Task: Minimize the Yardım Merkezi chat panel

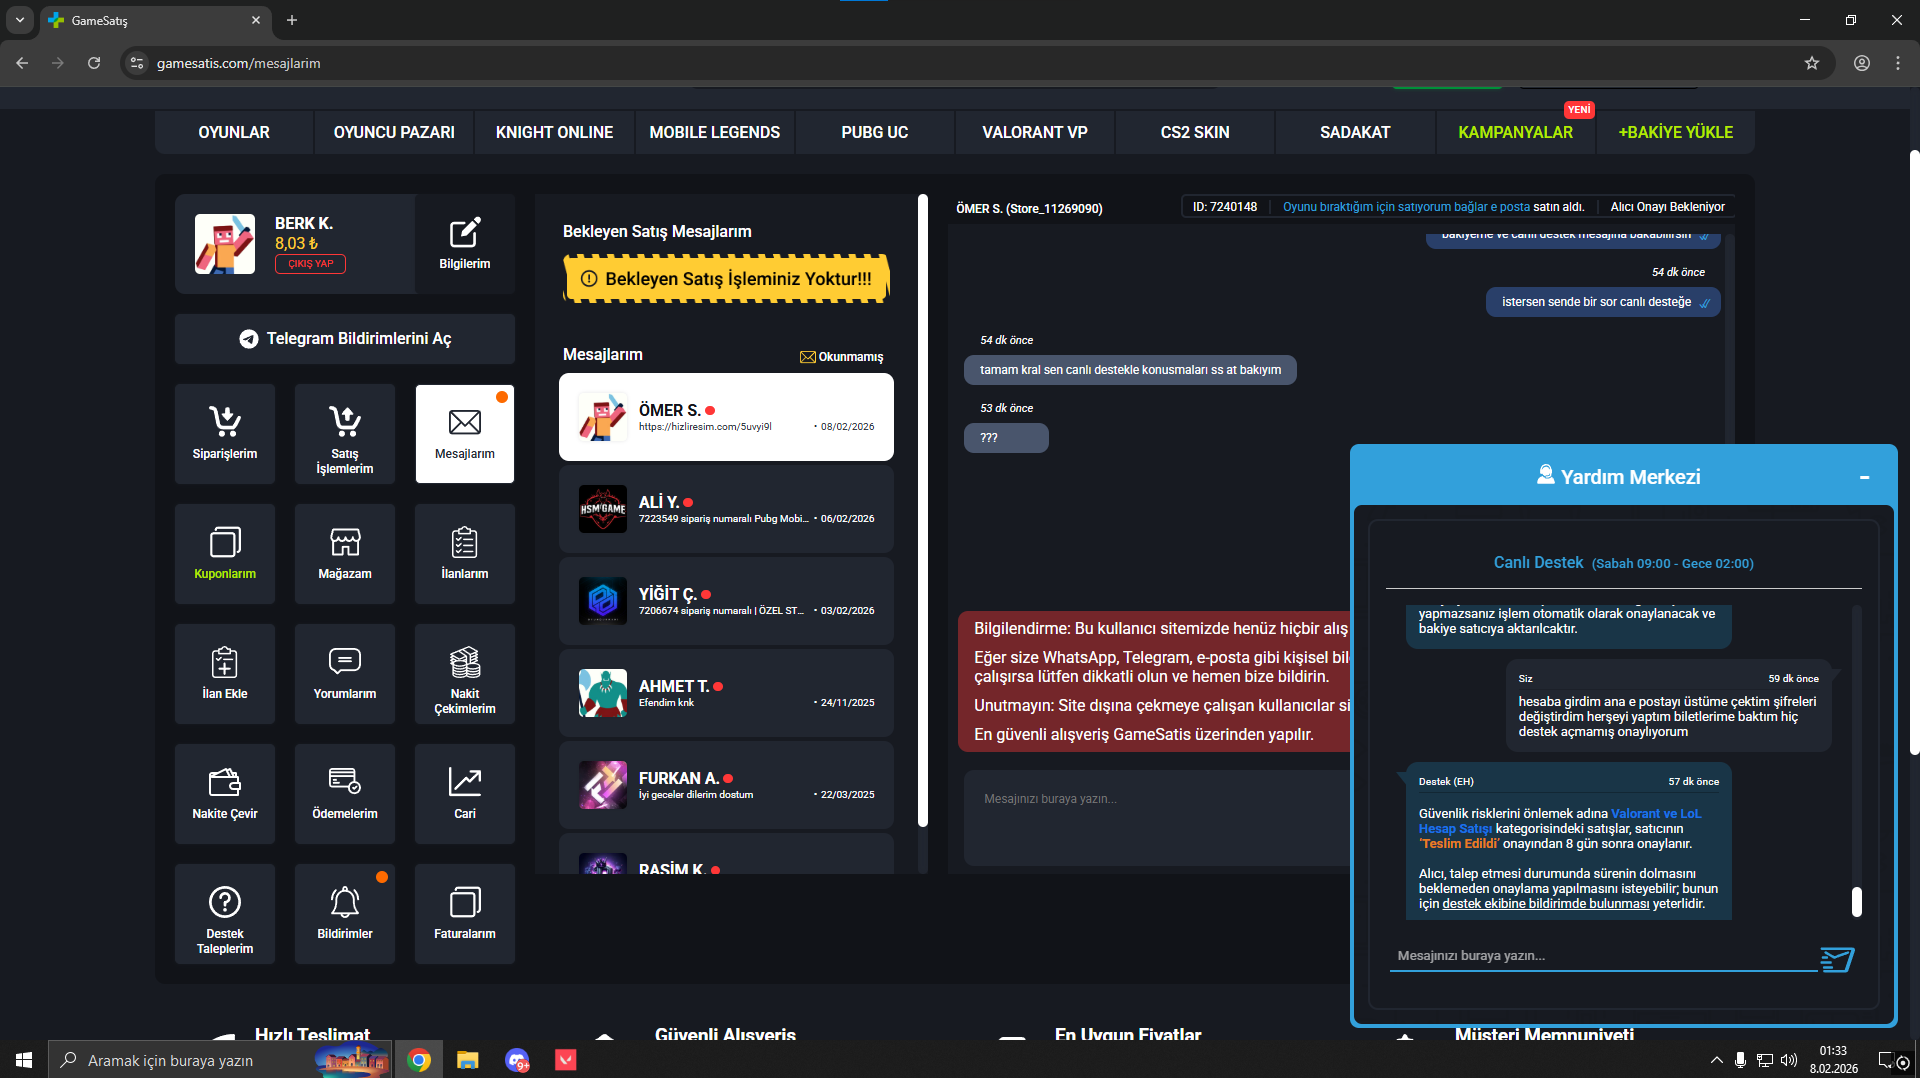Action: 1864,478
